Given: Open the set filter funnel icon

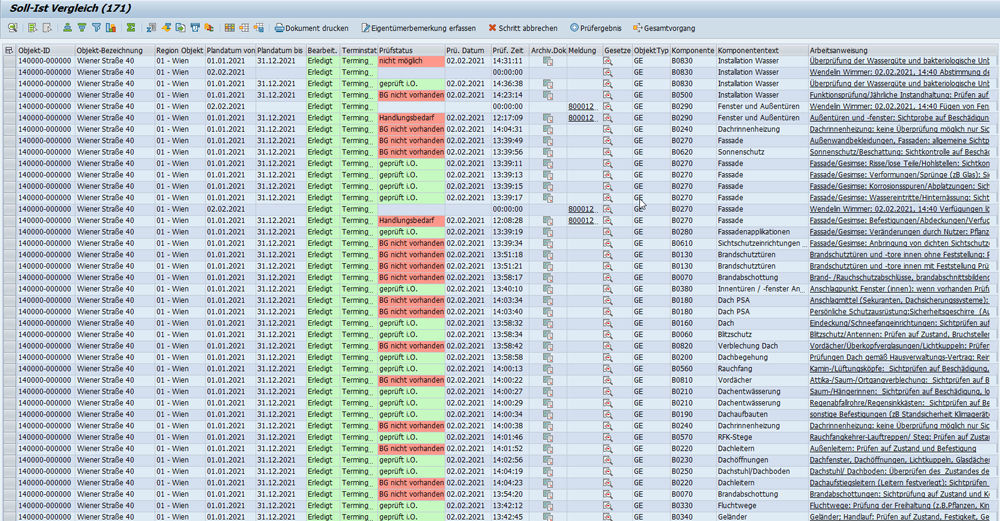Looking at the screenshot, I should pos(97,27).
